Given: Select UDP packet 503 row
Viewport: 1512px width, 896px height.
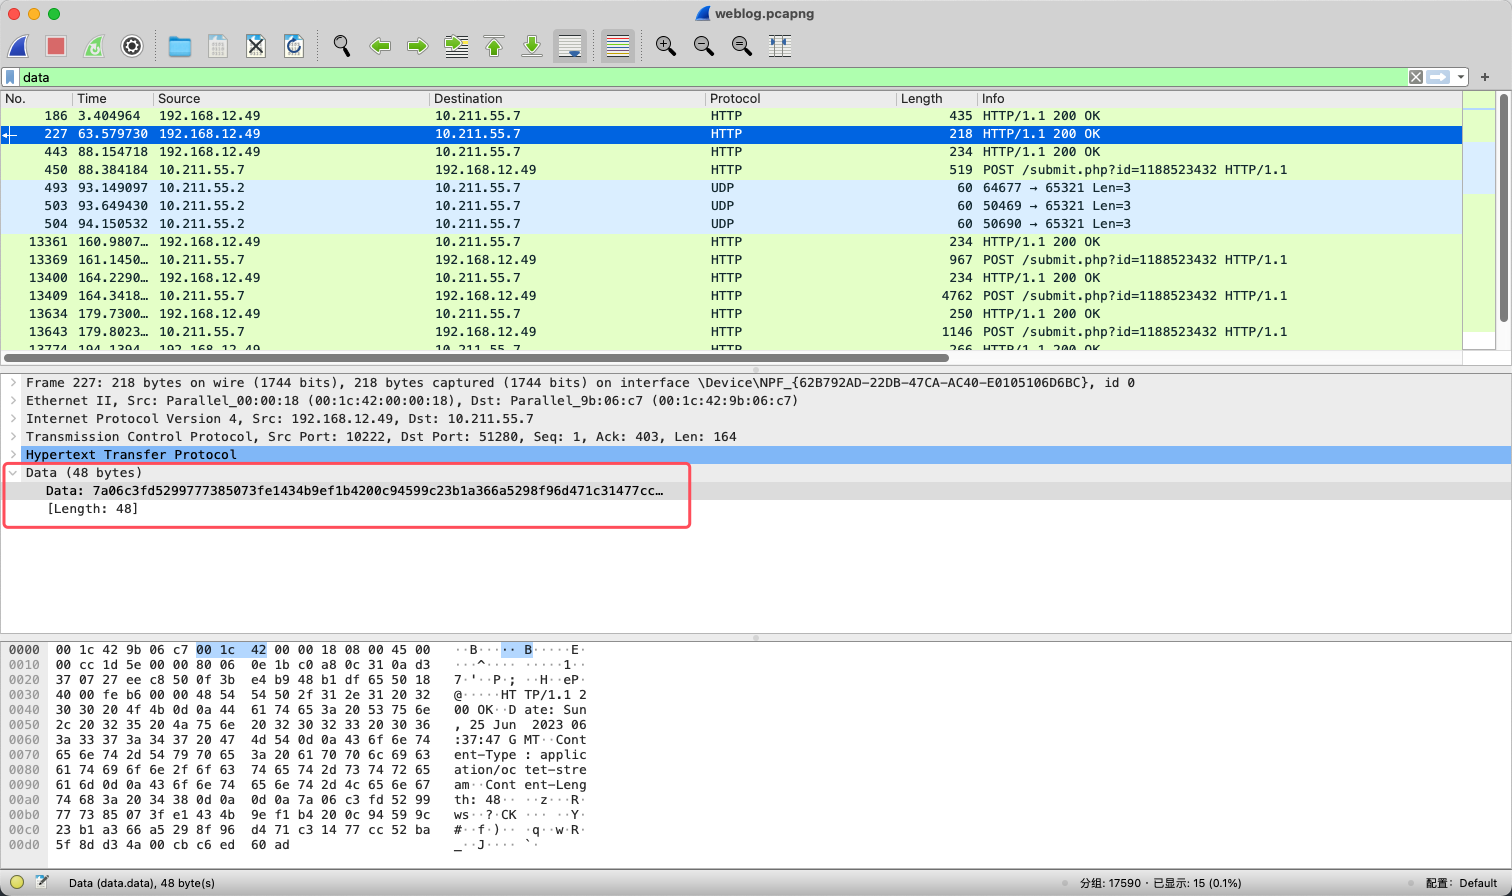Looking at the screenshot, I should click(x=731, y=206).
